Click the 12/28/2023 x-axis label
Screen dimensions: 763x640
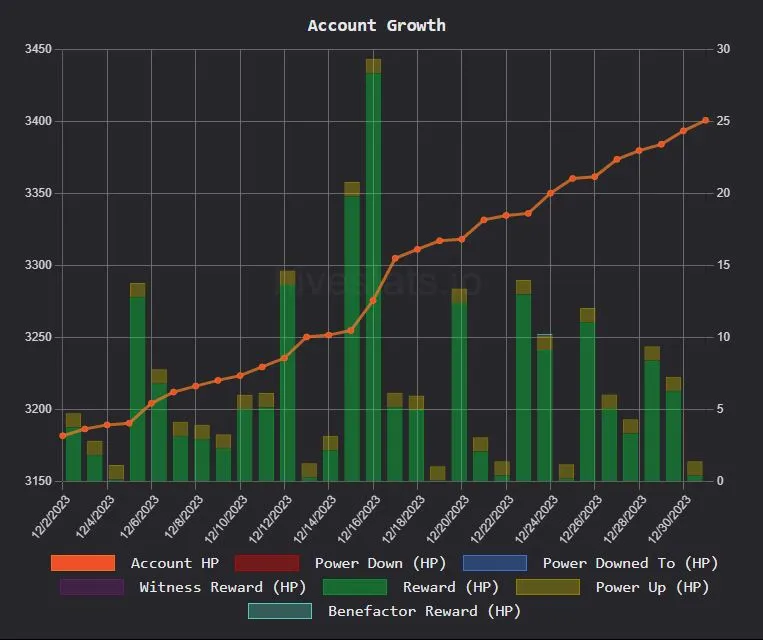[625, 519]
